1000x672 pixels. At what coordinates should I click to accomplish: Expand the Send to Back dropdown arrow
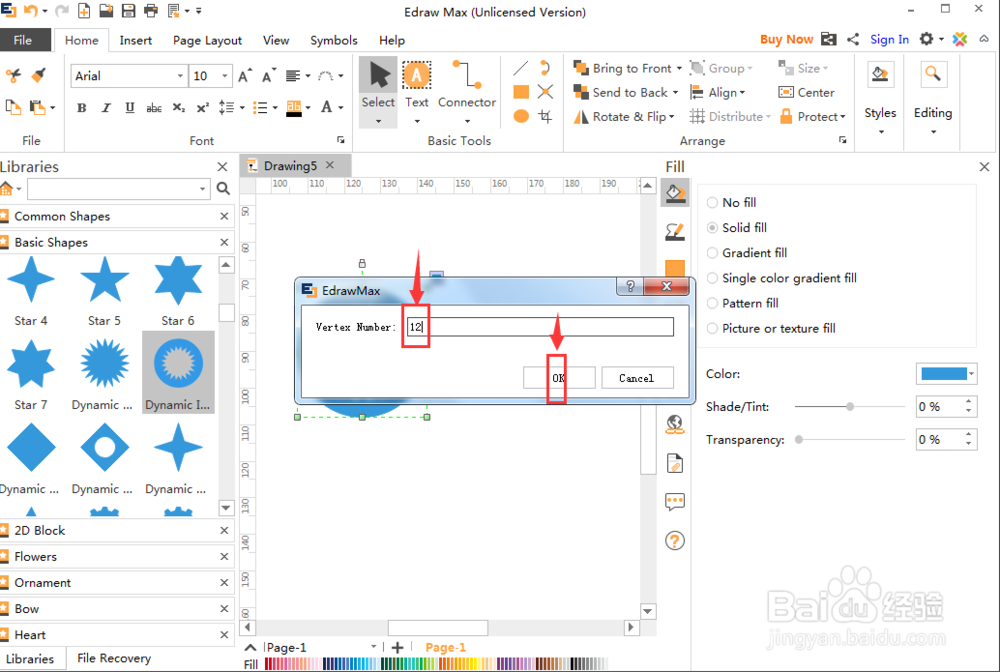(675, 92)
